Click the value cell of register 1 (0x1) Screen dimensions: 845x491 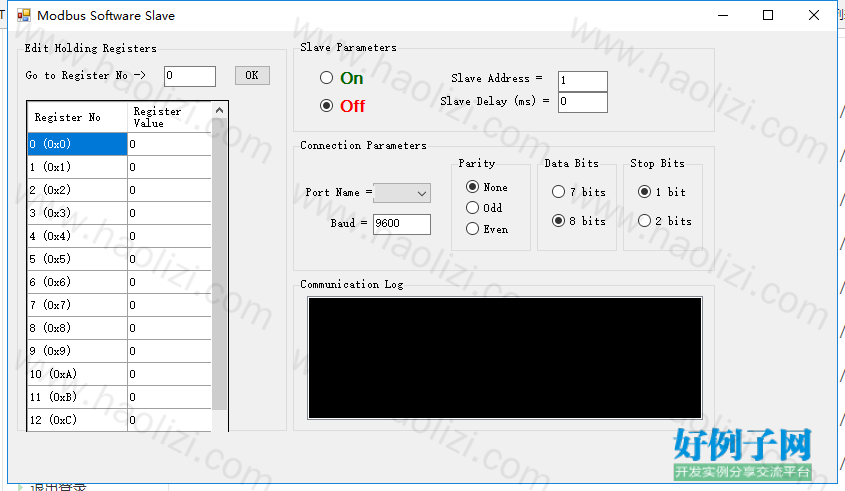(169, 167)
